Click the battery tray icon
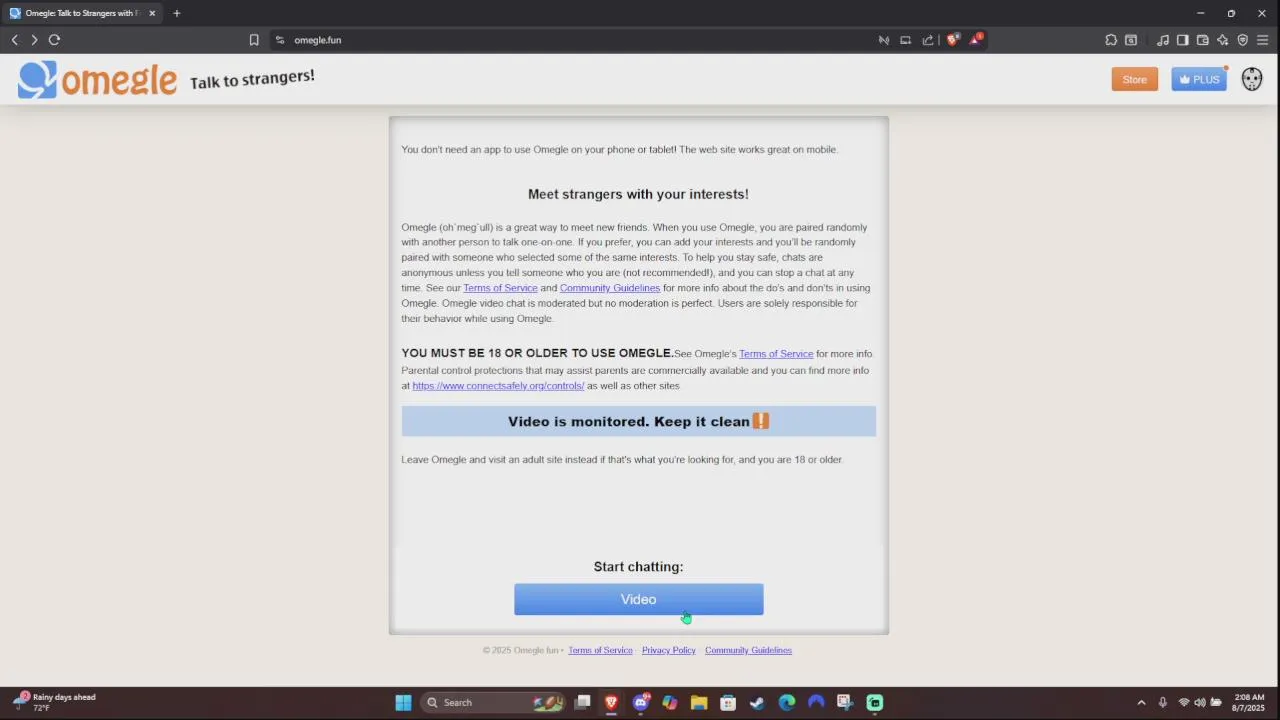Image resolution: width=1280 pixels, height=720 pixels. 1216,702
